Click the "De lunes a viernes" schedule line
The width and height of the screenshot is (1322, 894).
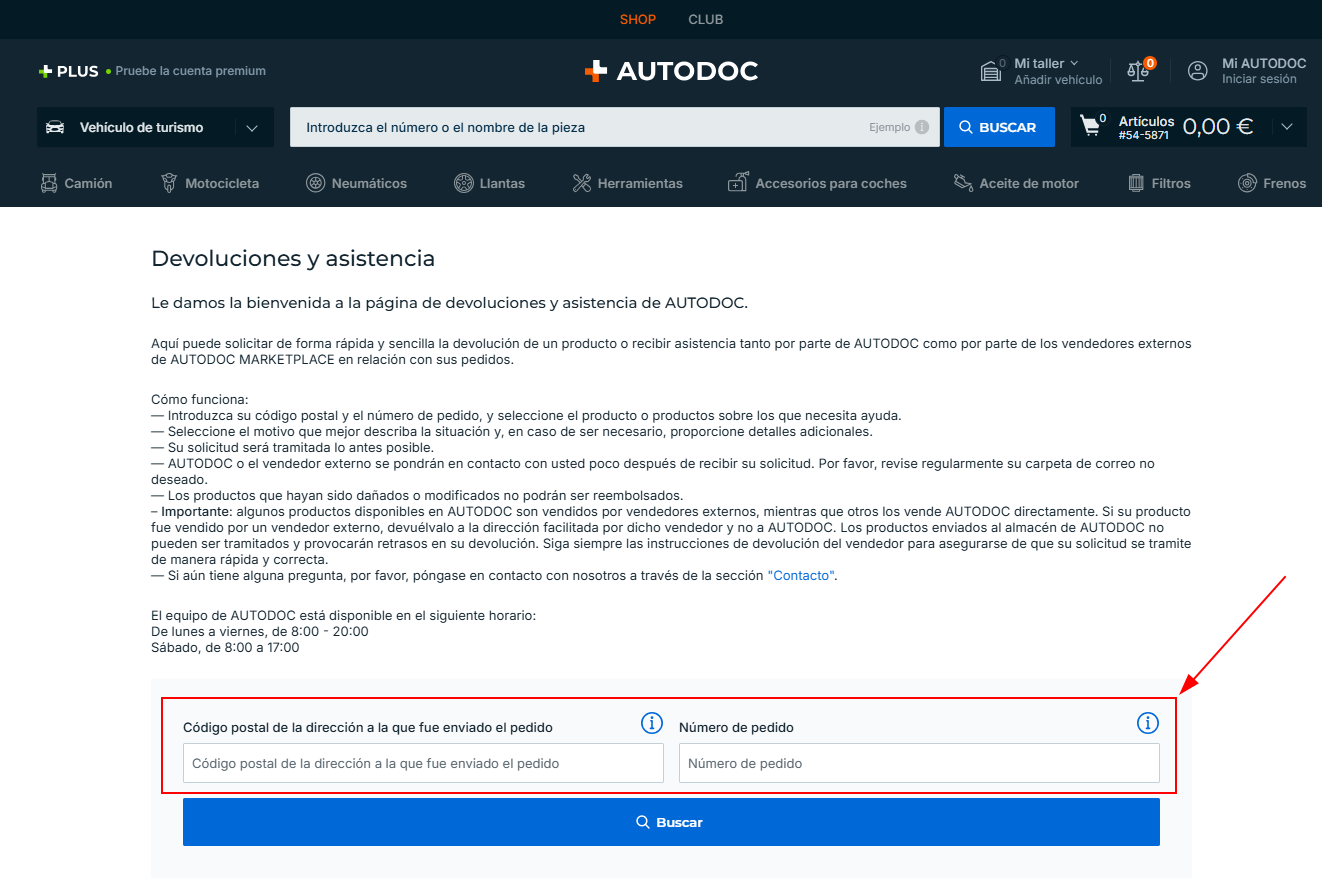pos(260,632)
